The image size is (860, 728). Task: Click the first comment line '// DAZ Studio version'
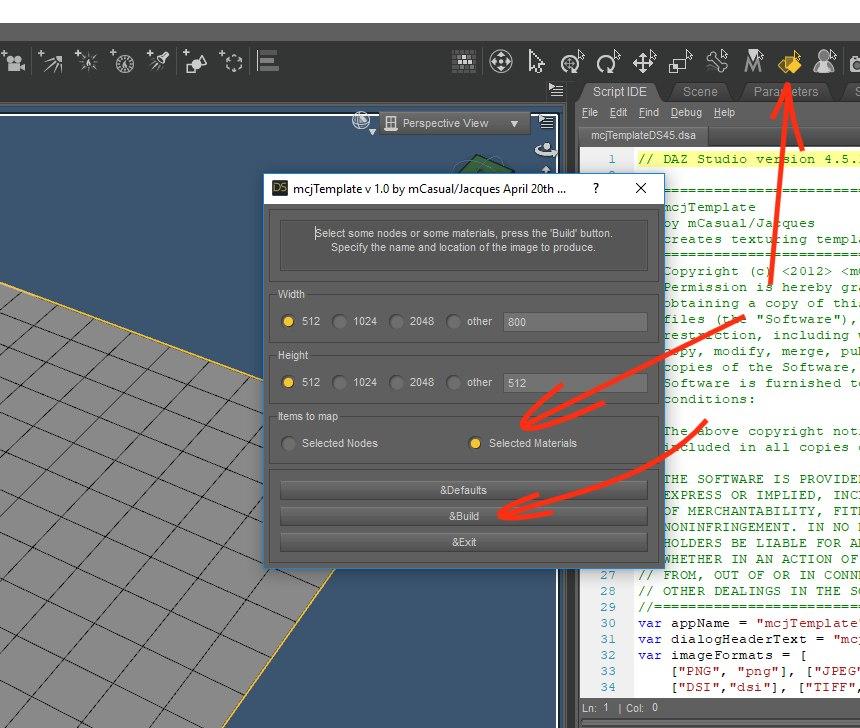(x=749, y=159)
